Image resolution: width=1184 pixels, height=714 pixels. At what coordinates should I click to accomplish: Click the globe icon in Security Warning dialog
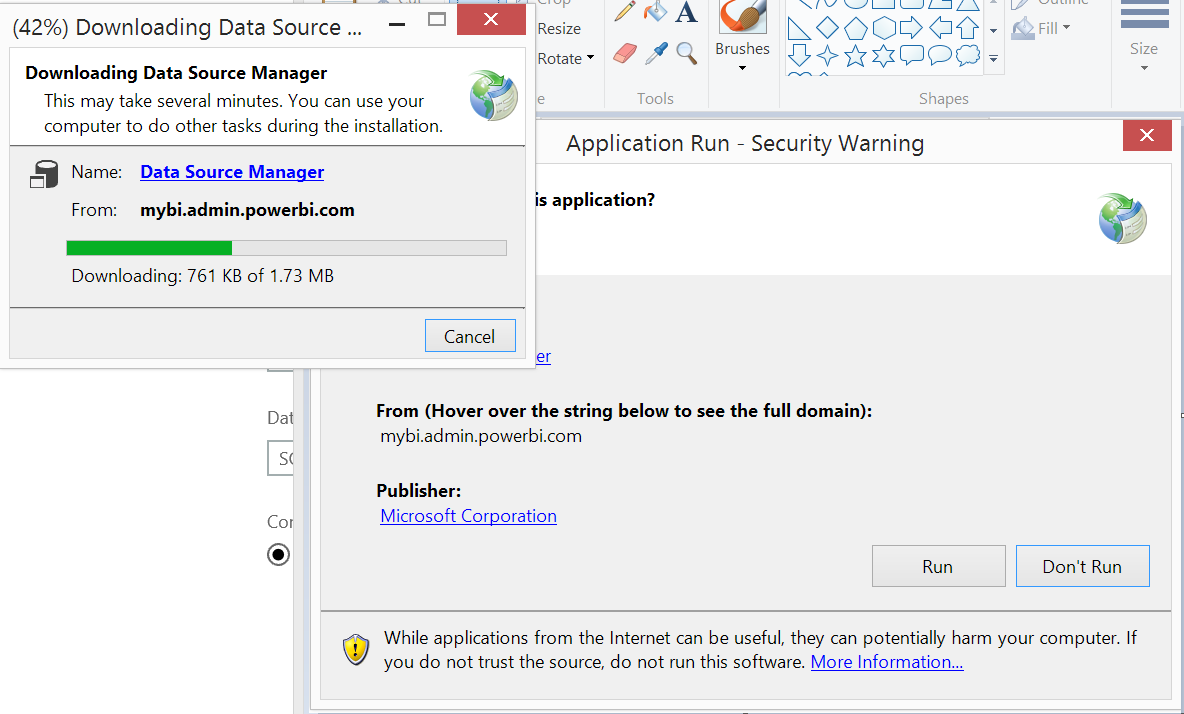coord(1122,219)
